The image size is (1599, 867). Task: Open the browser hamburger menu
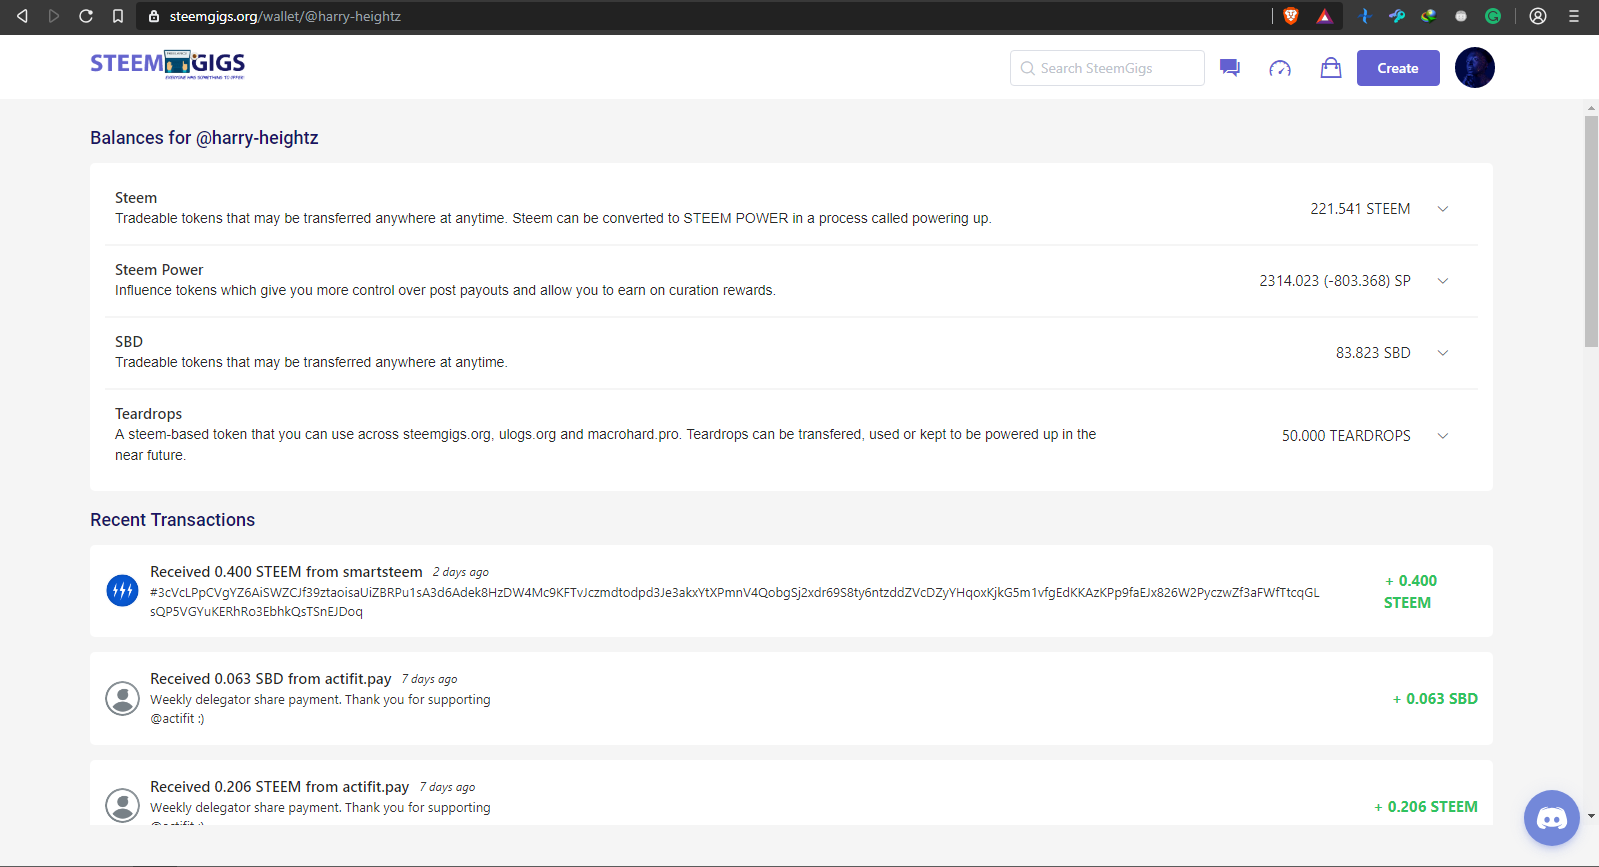point(1574,16)
